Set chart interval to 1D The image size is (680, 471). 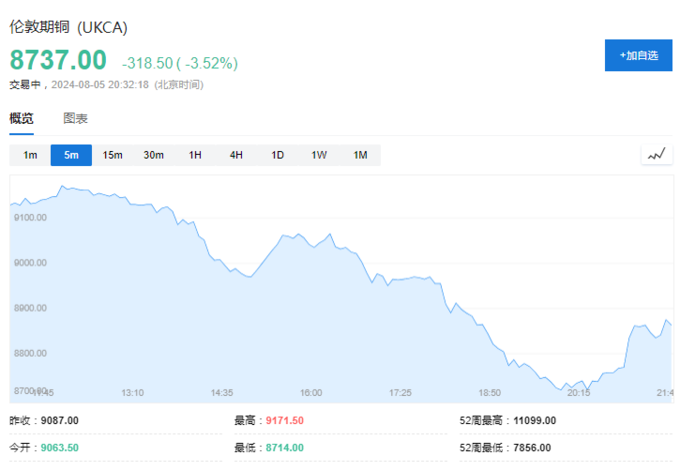[277, 155]
